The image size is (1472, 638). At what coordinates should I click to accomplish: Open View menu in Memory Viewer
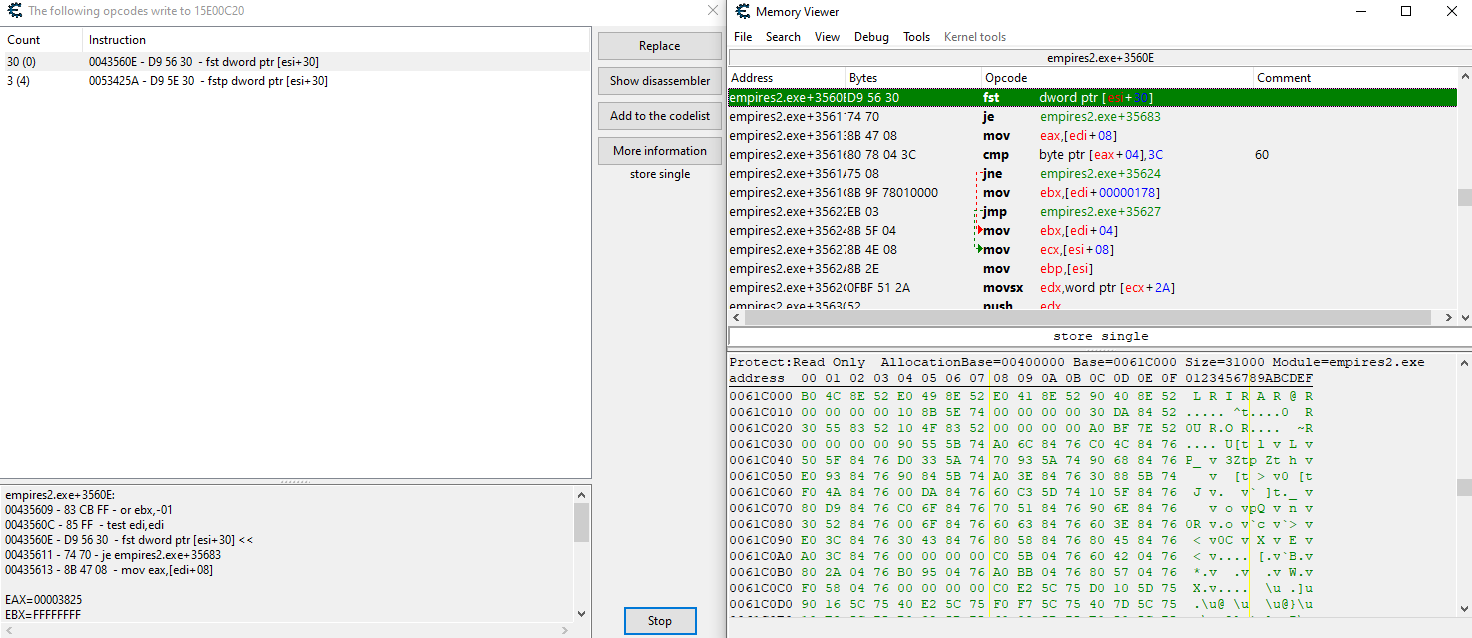coord(827,37)
